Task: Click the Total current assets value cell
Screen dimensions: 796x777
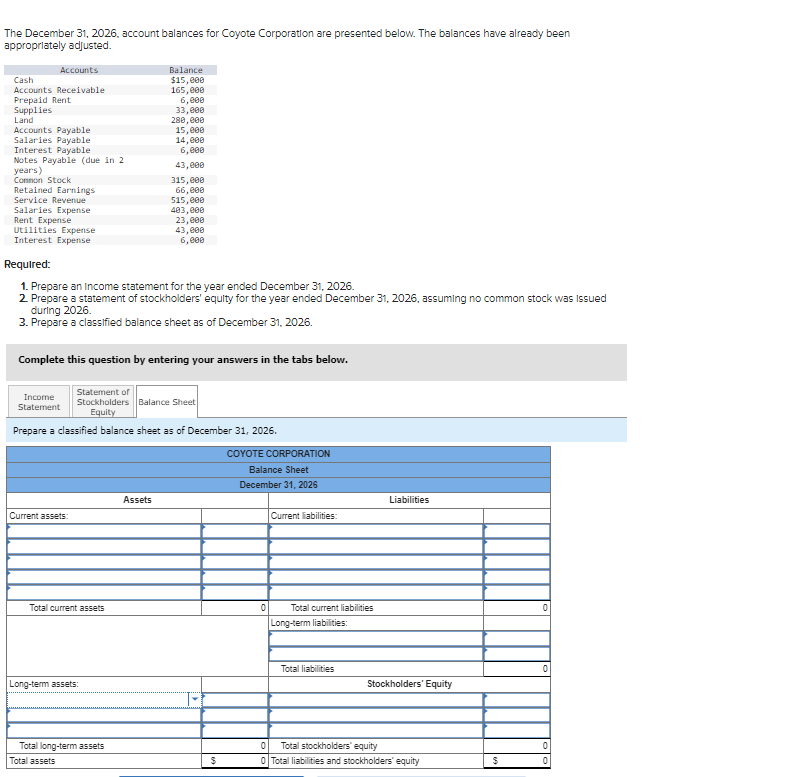Action: tap(235, 607)
